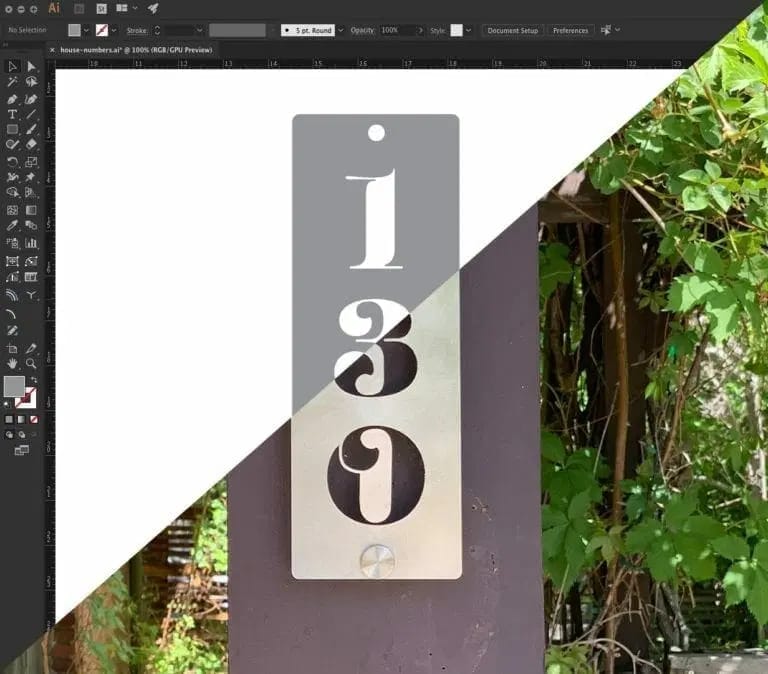Select the Zoom magnifier tool

(31, 364)
